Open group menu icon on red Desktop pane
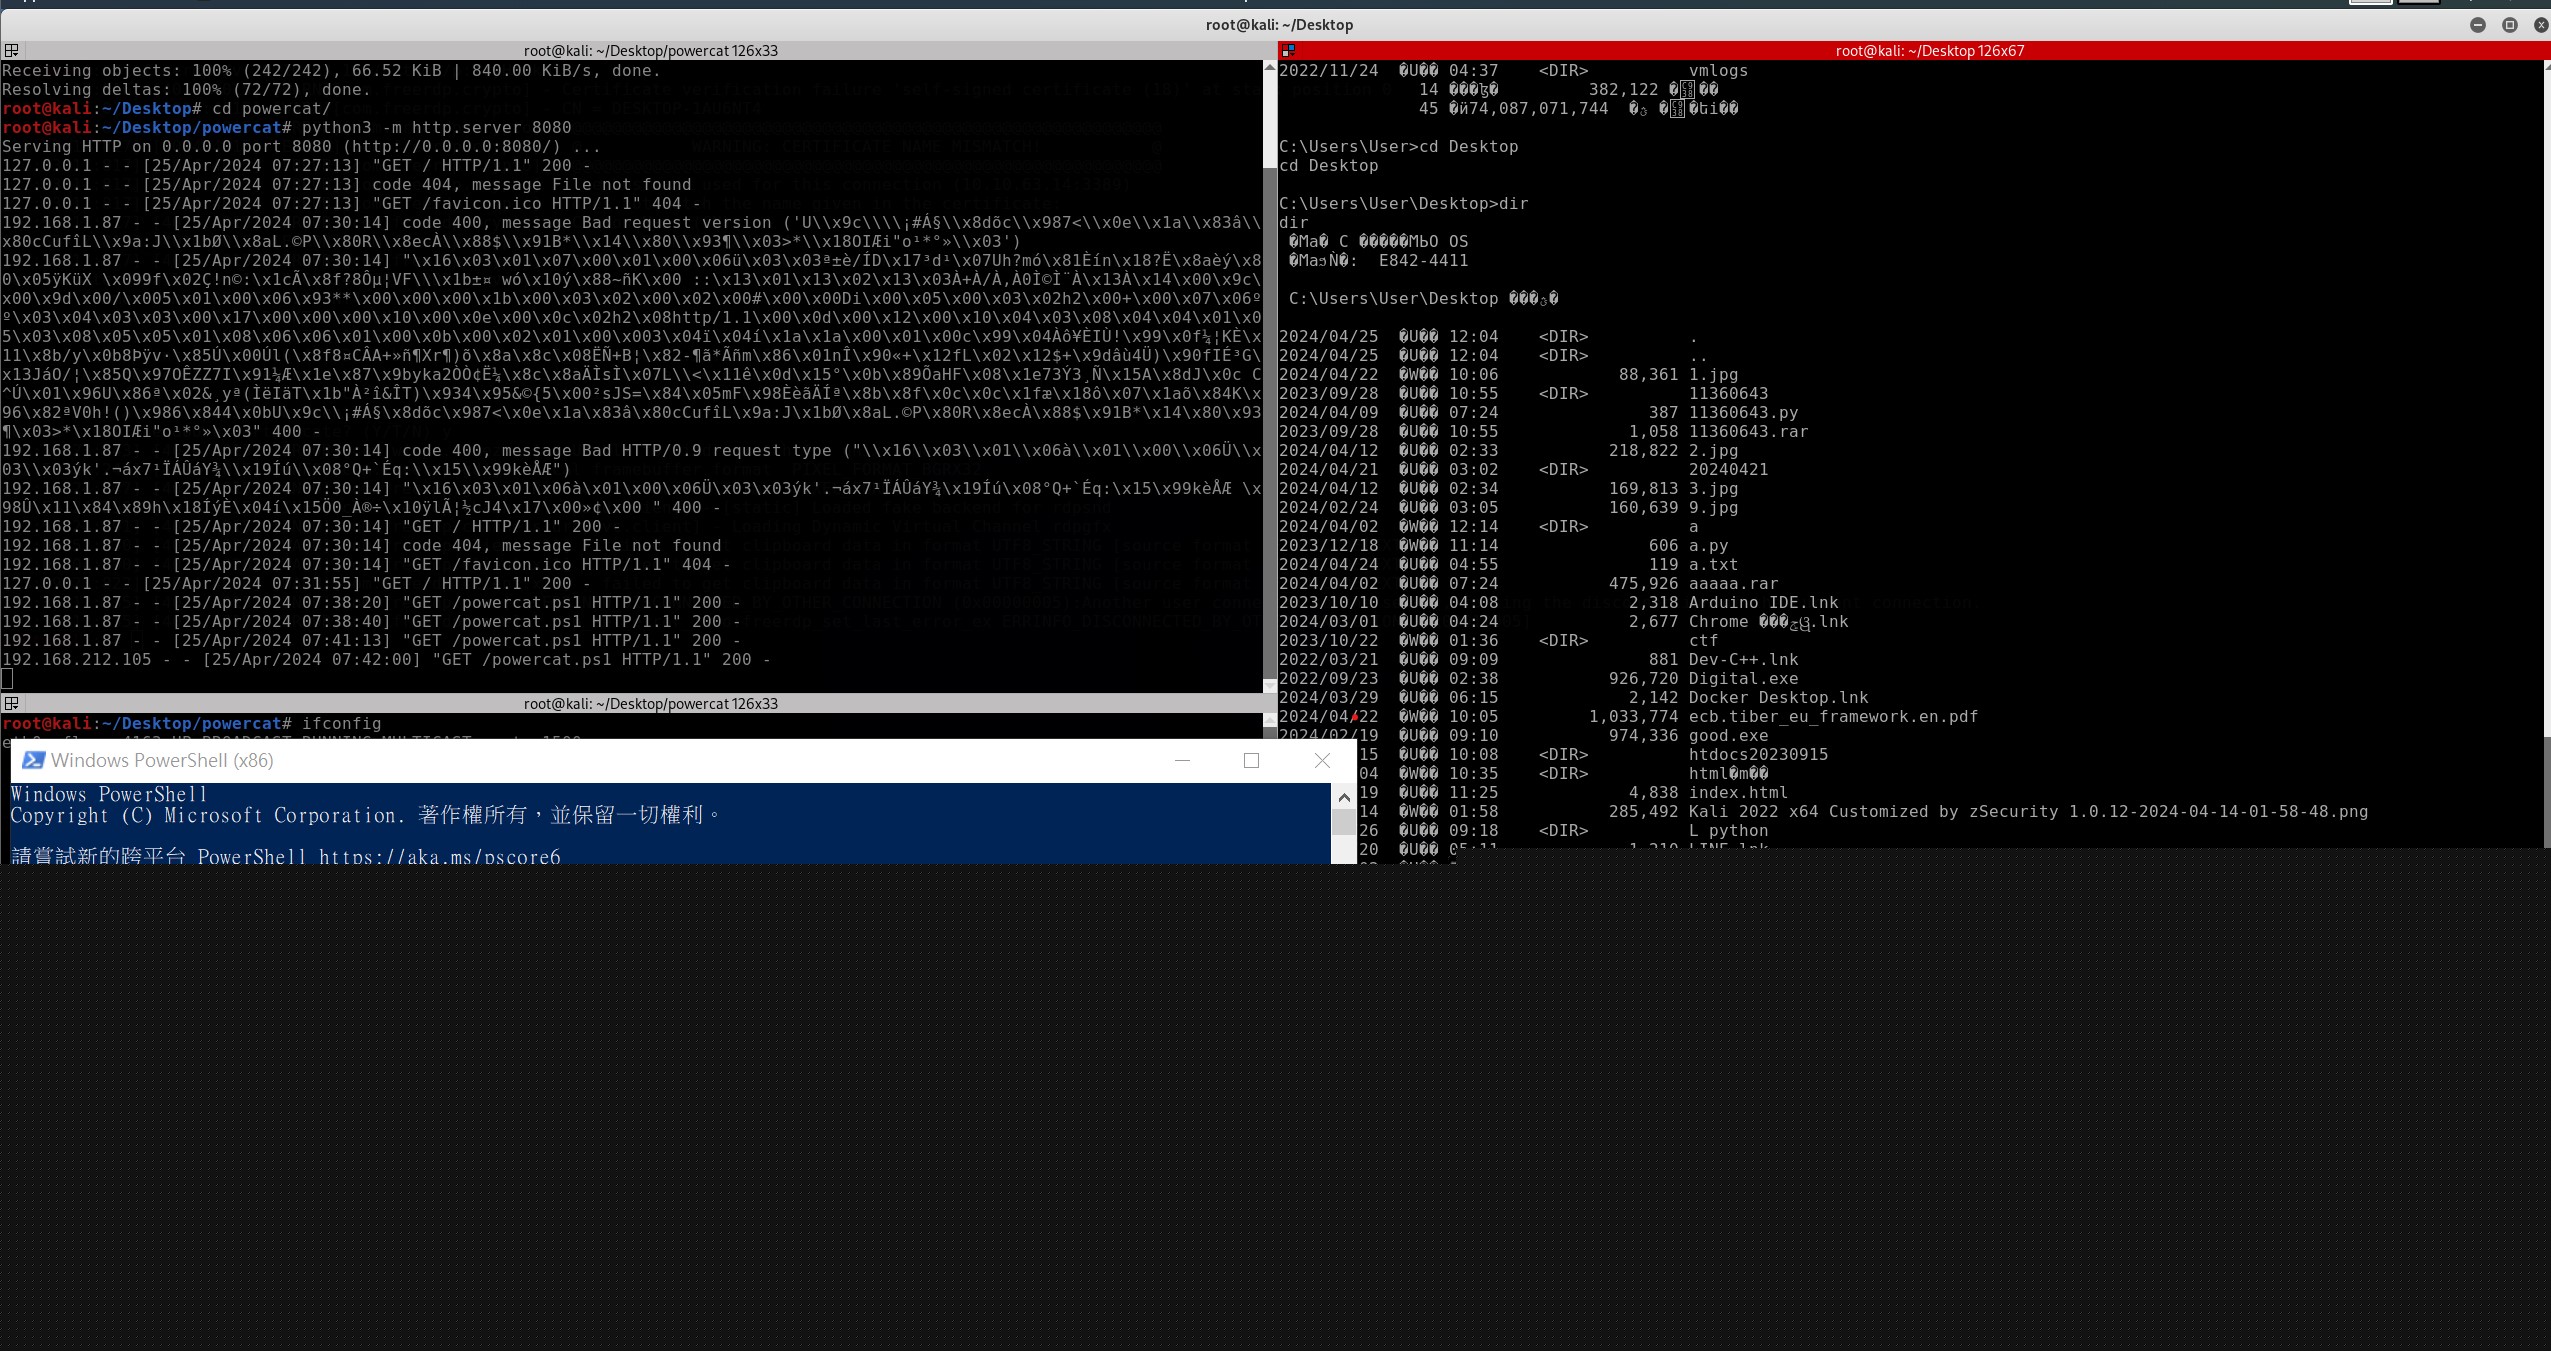Image resolution: width=2551 pixels, height=1351 pixels. click(1289, 50)
